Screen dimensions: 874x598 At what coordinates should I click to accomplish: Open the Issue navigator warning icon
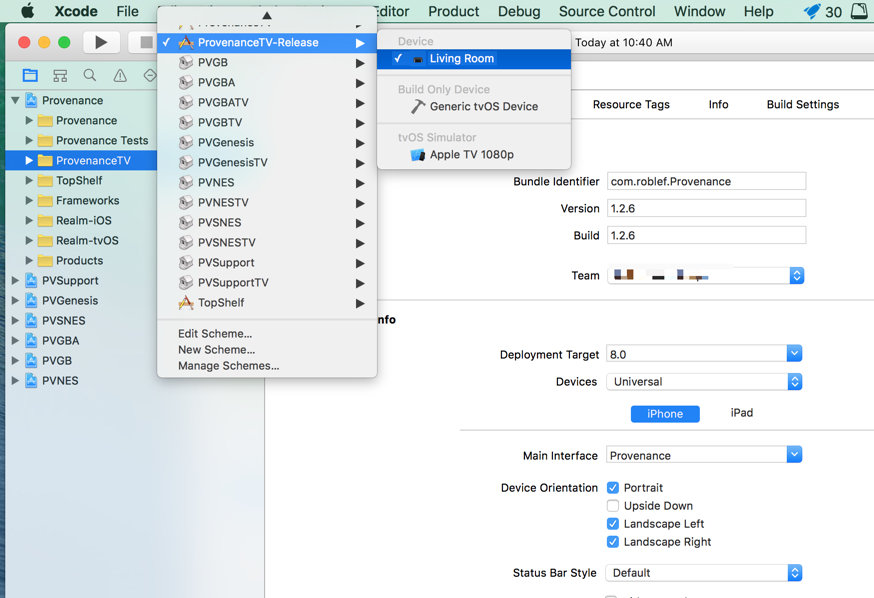(x=120, y=75)
